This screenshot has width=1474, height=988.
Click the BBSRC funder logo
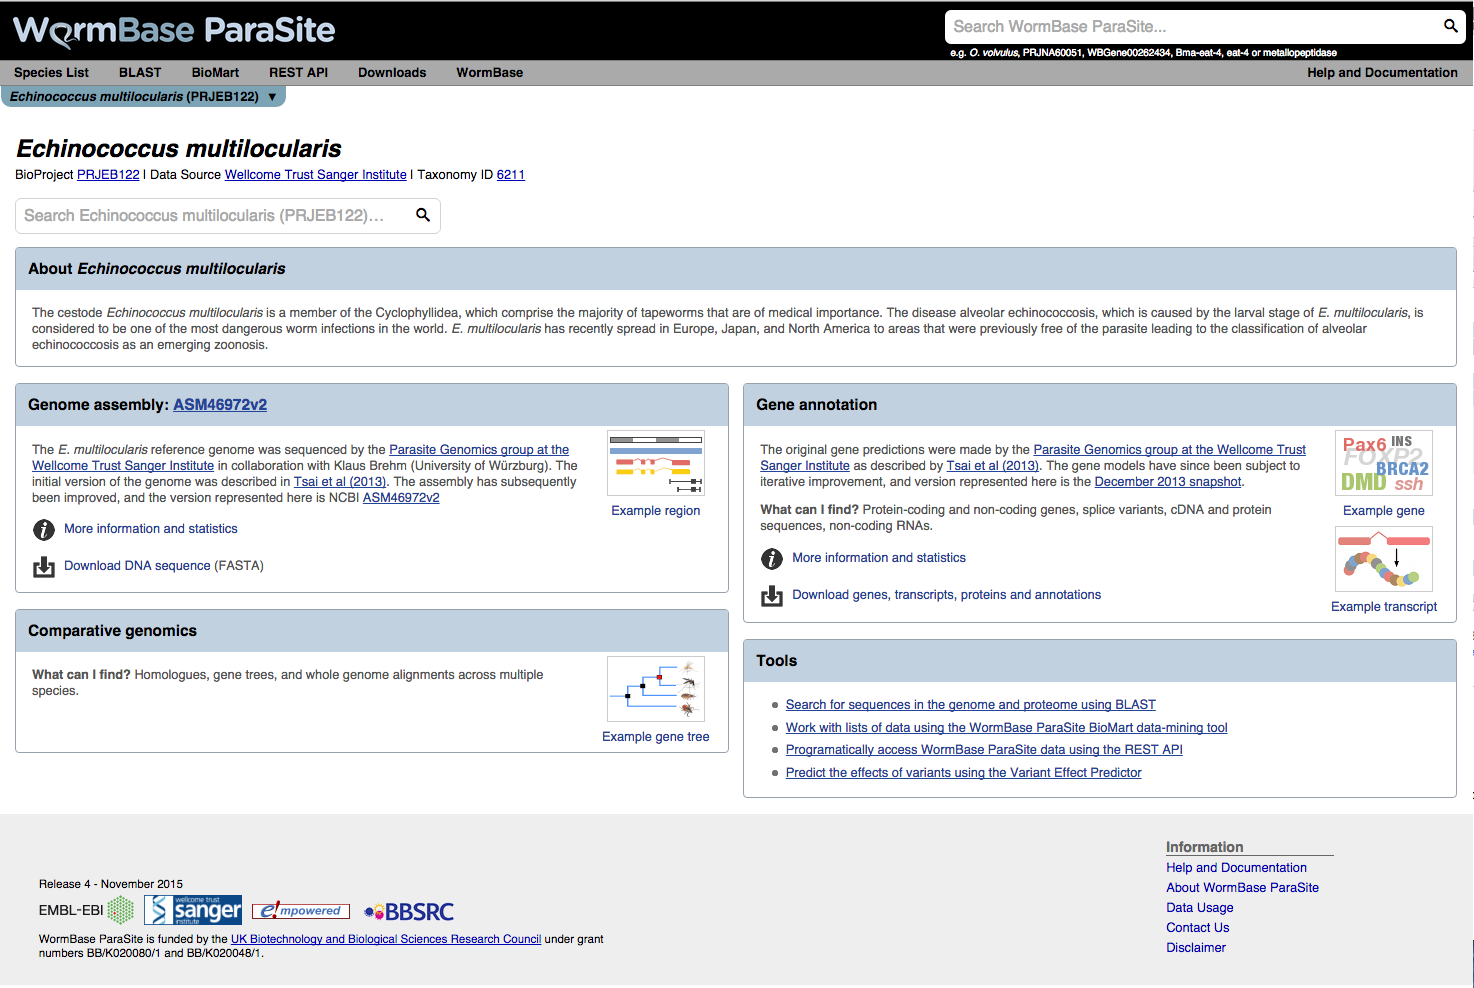coord(409,912)
